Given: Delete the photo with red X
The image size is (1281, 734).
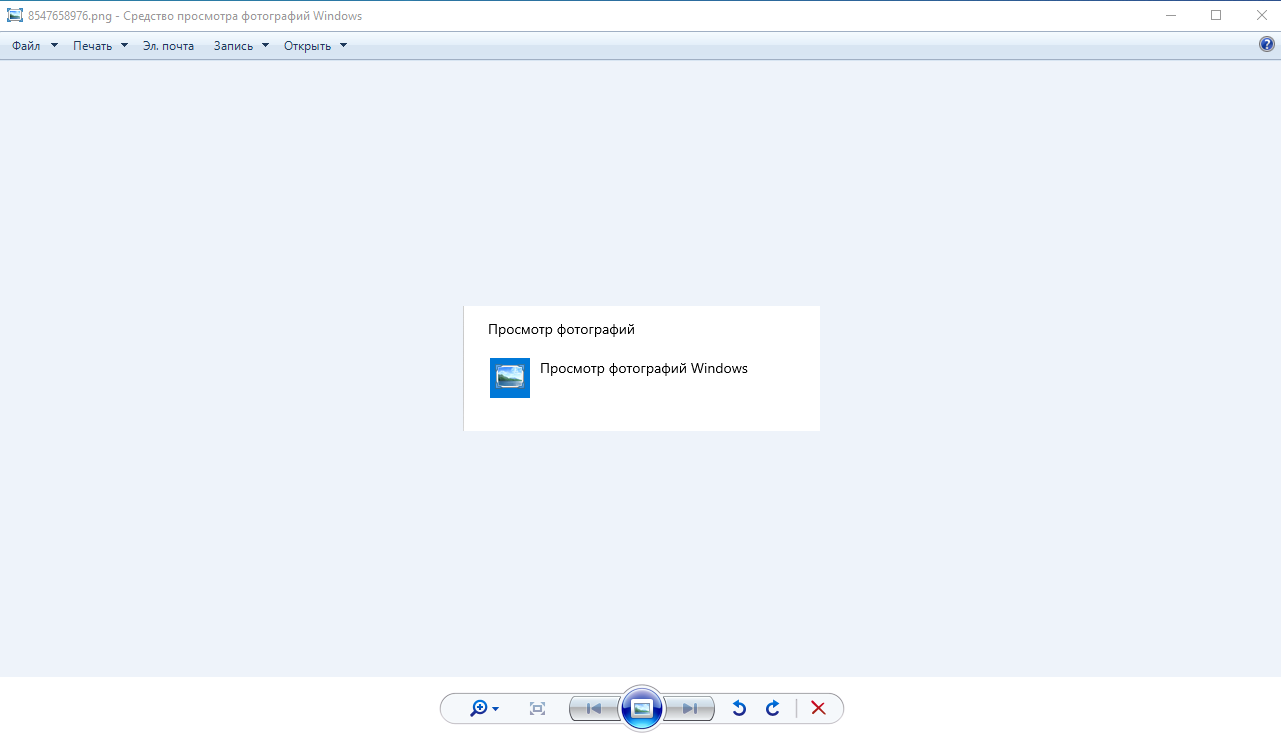Looking at the screenshot, I should click(x=818, y=708).
